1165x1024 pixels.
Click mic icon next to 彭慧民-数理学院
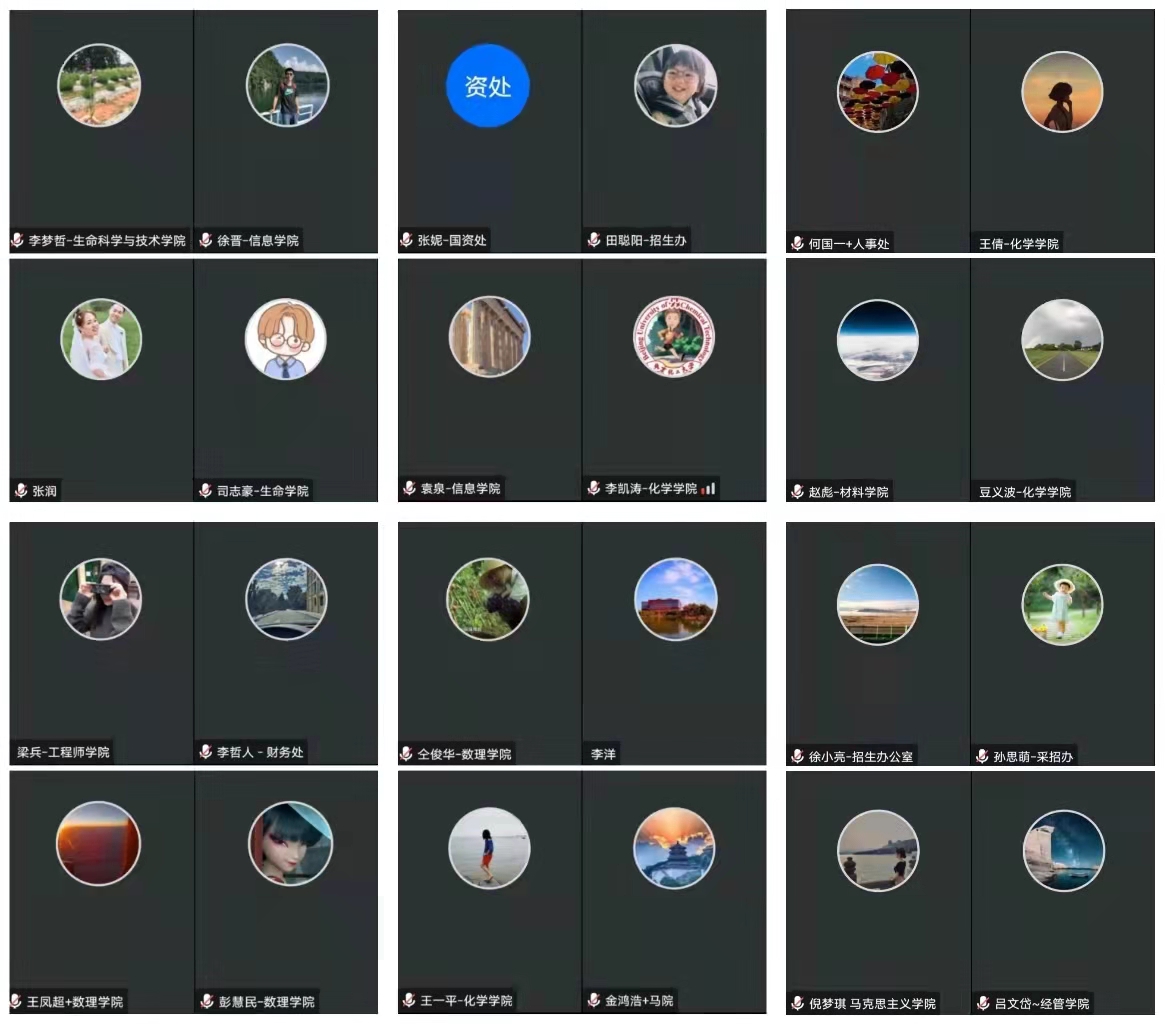point(207,1002)
